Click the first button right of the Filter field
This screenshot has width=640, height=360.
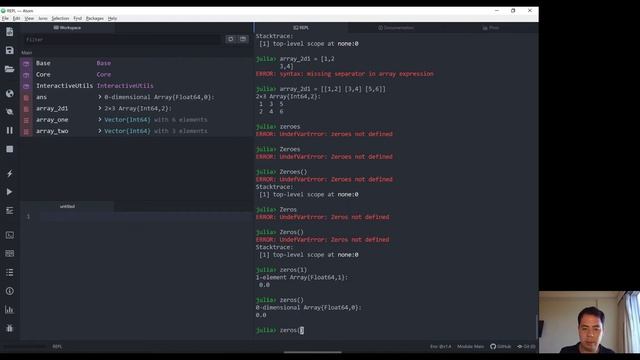[231, 39]
